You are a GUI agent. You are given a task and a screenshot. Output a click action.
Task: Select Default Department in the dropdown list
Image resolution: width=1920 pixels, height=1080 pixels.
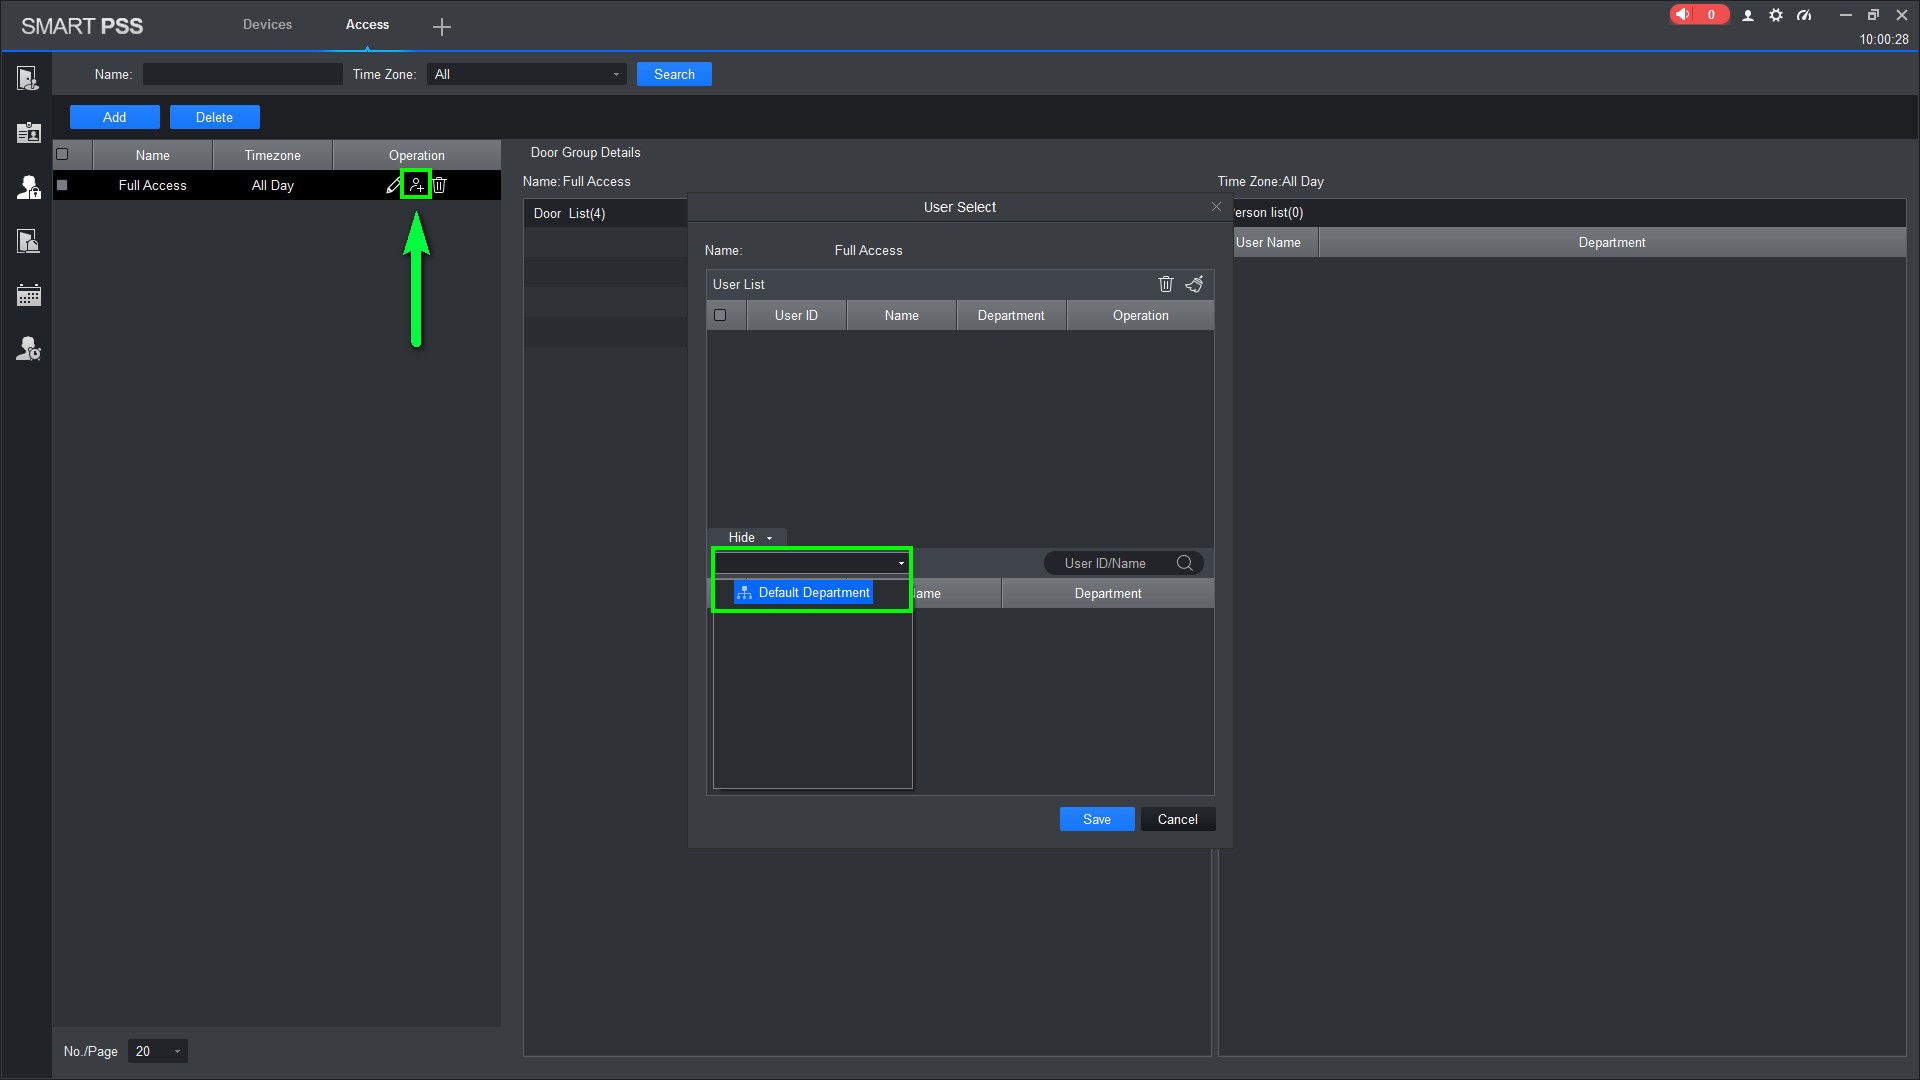(813, 593)
